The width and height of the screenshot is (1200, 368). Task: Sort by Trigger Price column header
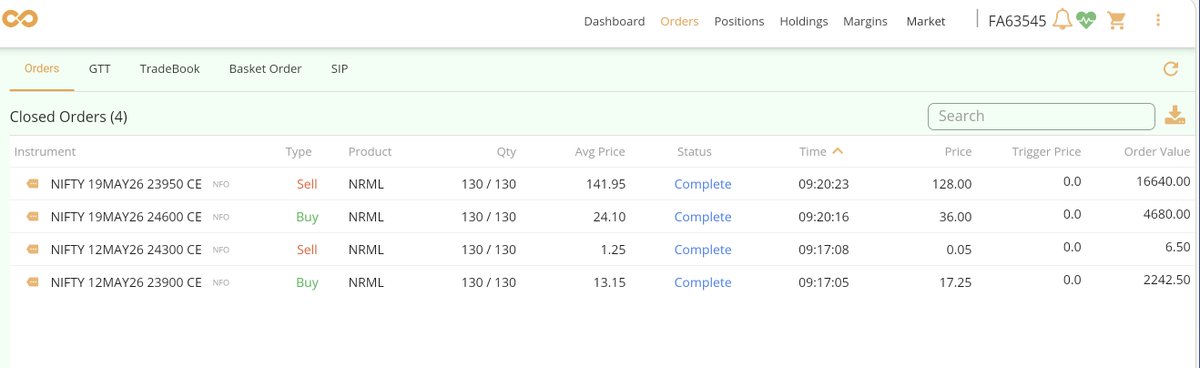pos(1047,152)
